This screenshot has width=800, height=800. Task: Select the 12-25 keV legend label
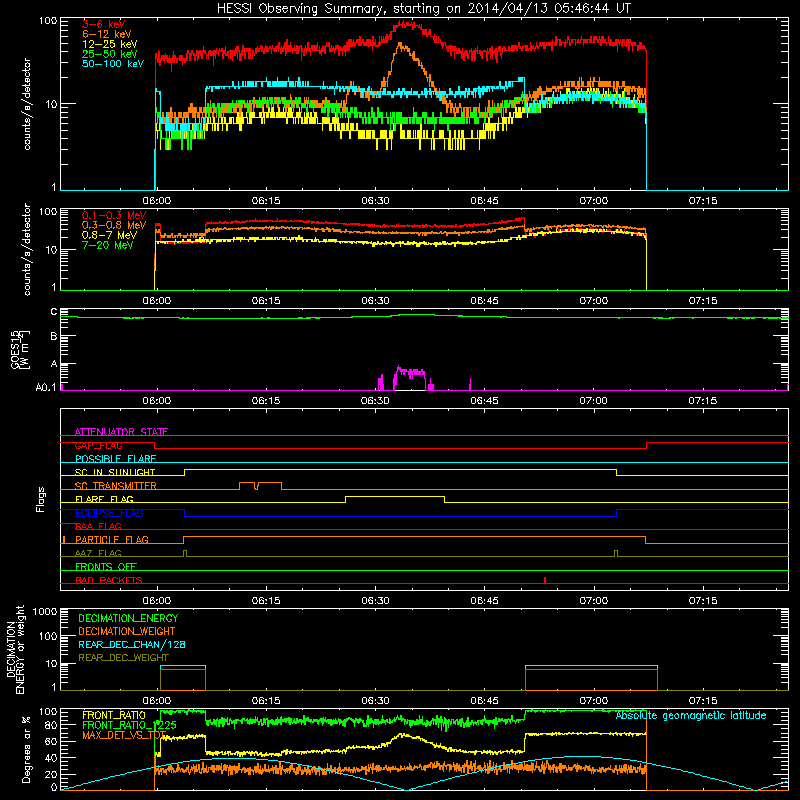(109, 44)
